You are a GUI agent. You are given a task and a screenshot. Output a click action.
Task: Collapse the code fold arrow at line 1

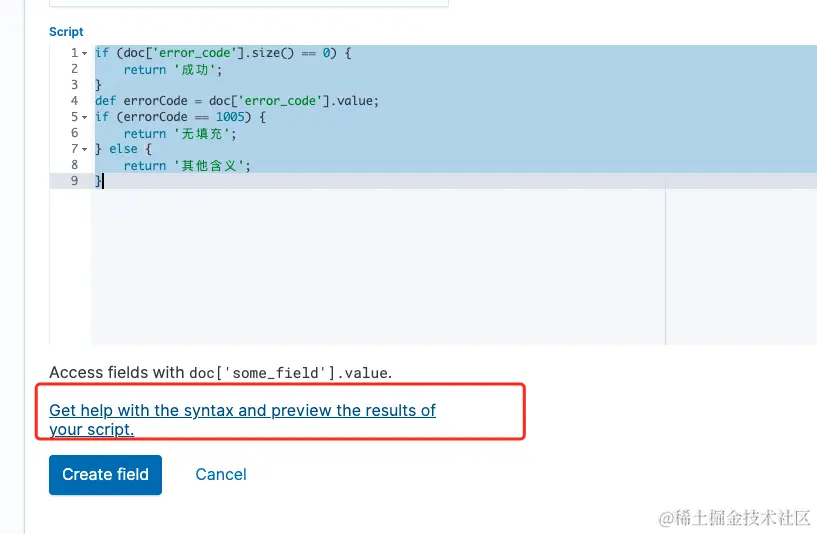click(85, 53)
